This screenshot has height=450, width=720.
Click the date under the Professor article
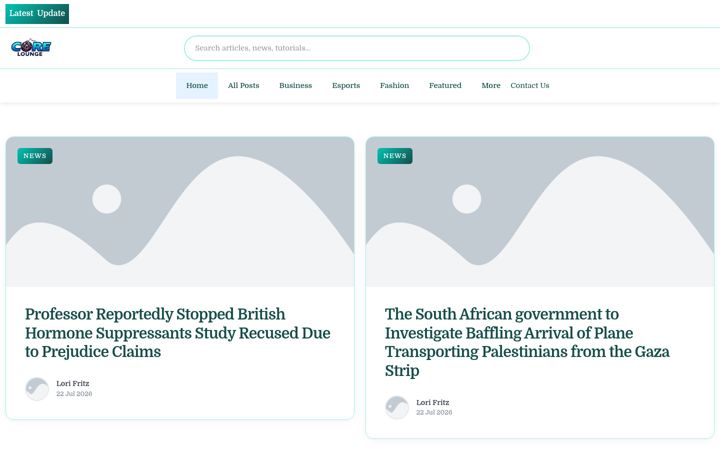74,394
